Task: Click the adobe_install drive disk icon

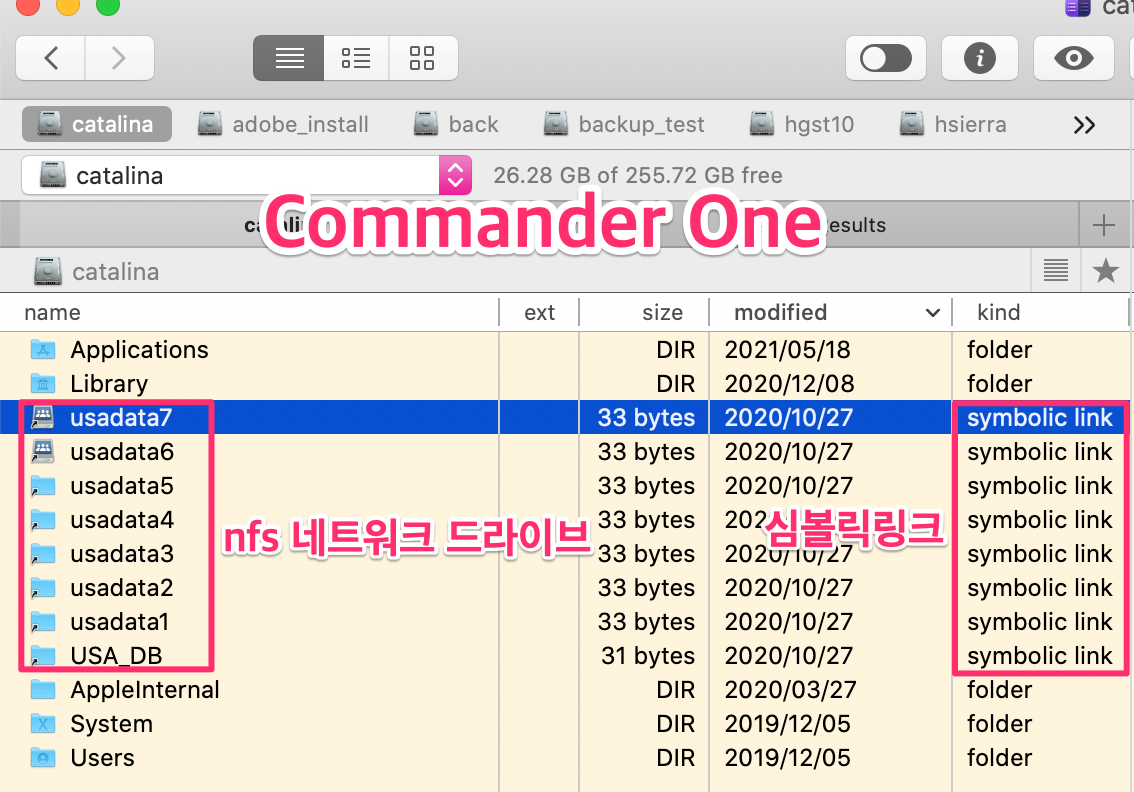Action: coord(210,124)
